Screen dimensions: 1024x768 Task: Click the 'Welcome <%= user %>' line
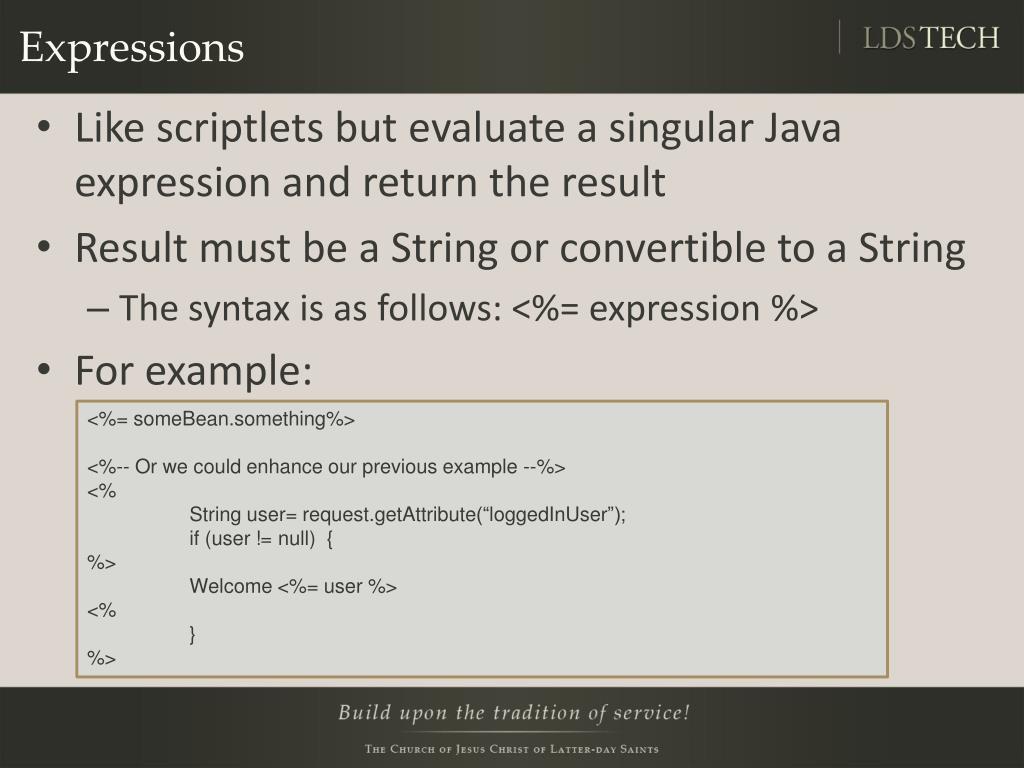293,586
